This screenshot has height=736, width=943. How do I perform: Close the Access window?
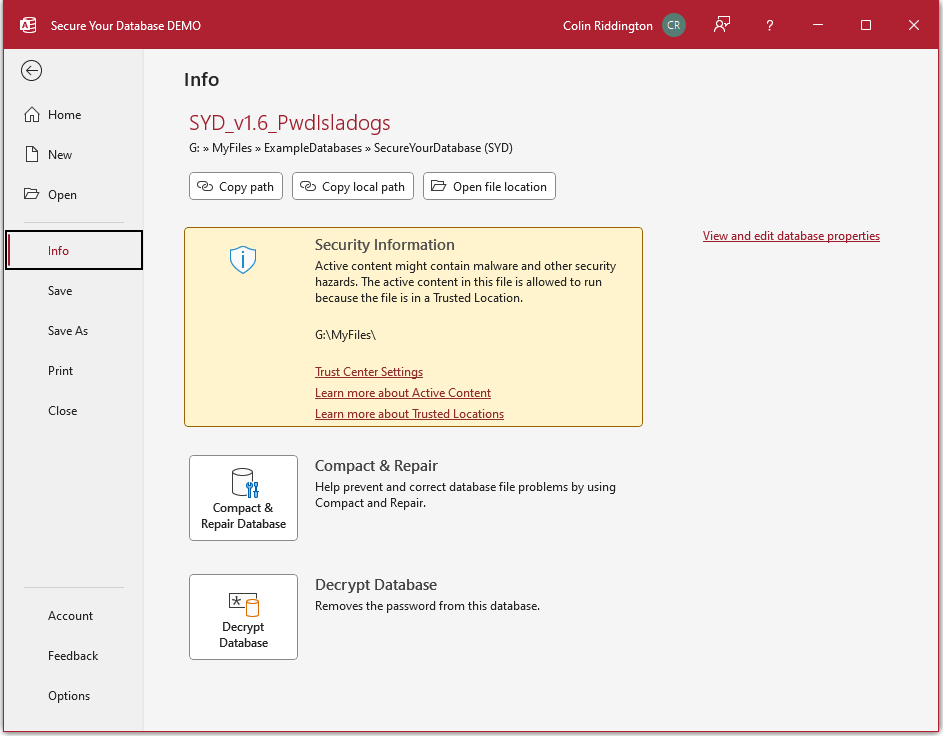click(x=914, y=25)
